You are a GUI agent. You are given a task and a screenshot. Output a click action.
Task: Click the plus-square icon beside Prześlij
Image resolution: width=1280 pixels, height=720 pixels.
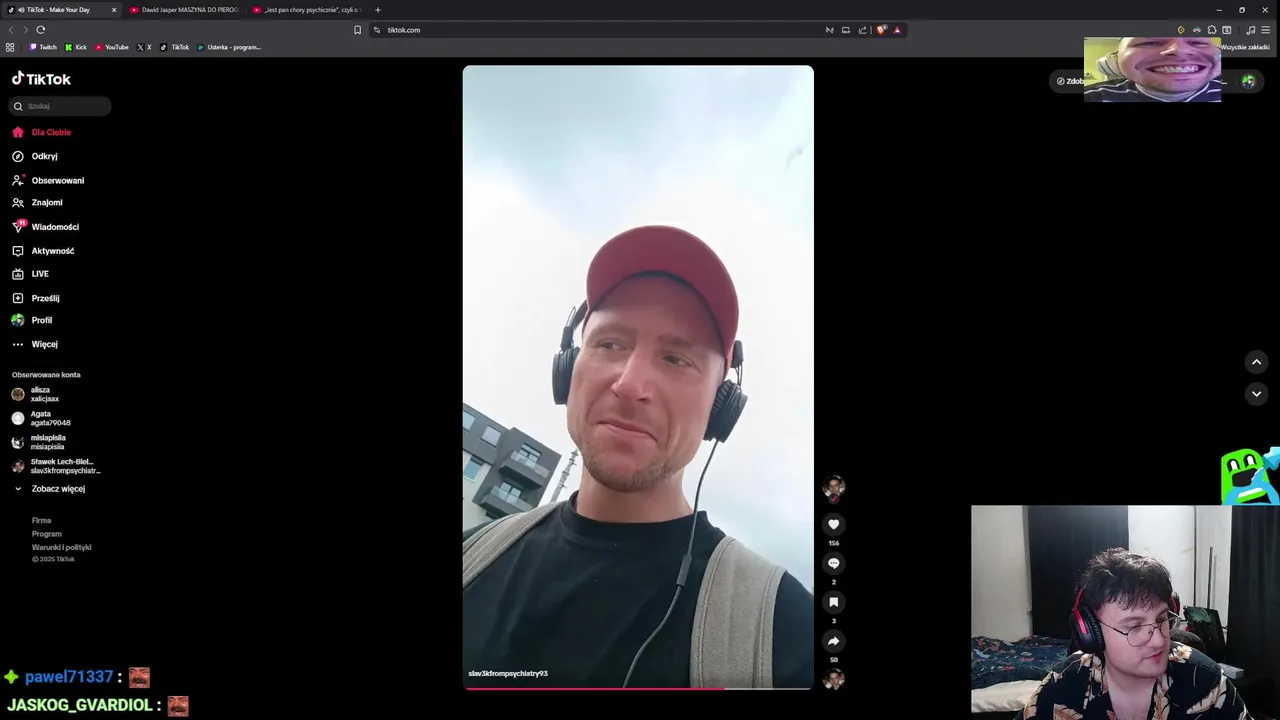(18, 298)
